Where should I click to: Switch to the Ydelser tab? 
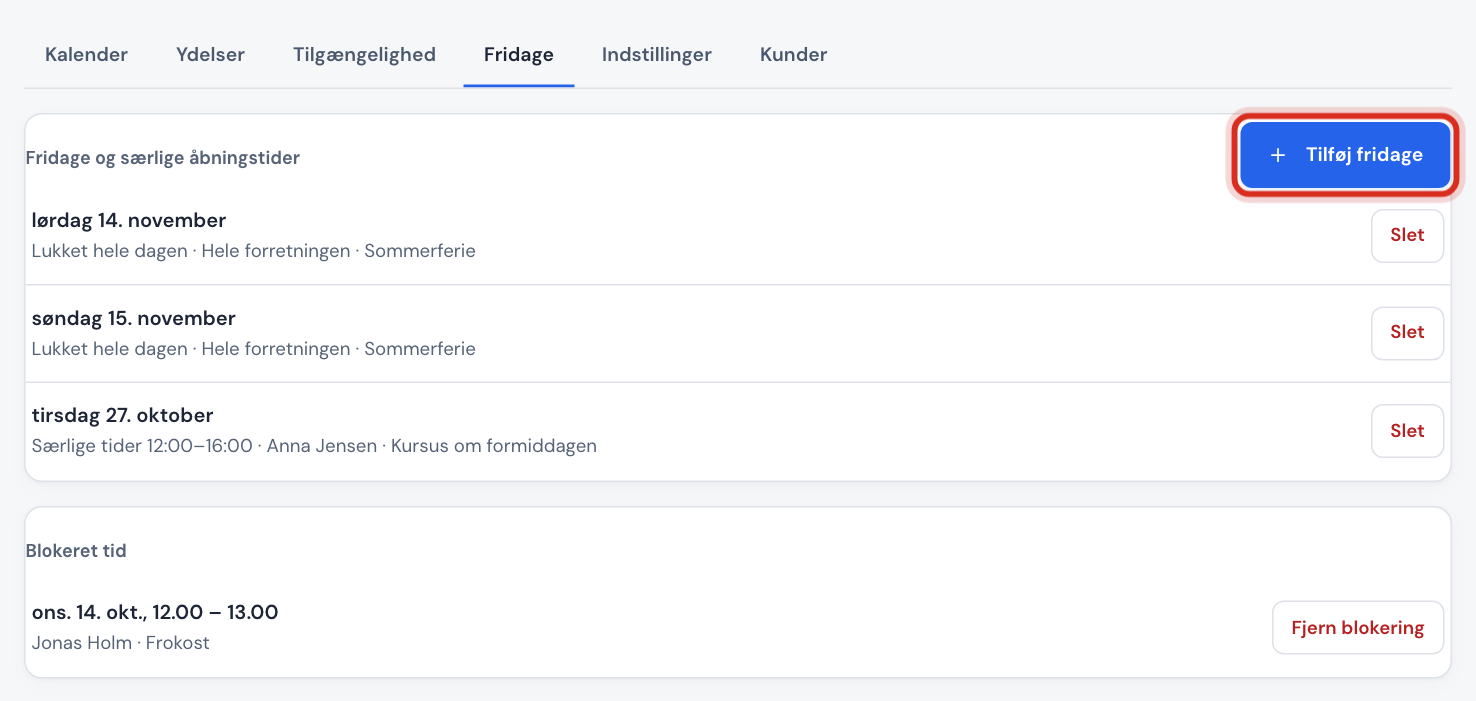(x=210, y=55)
